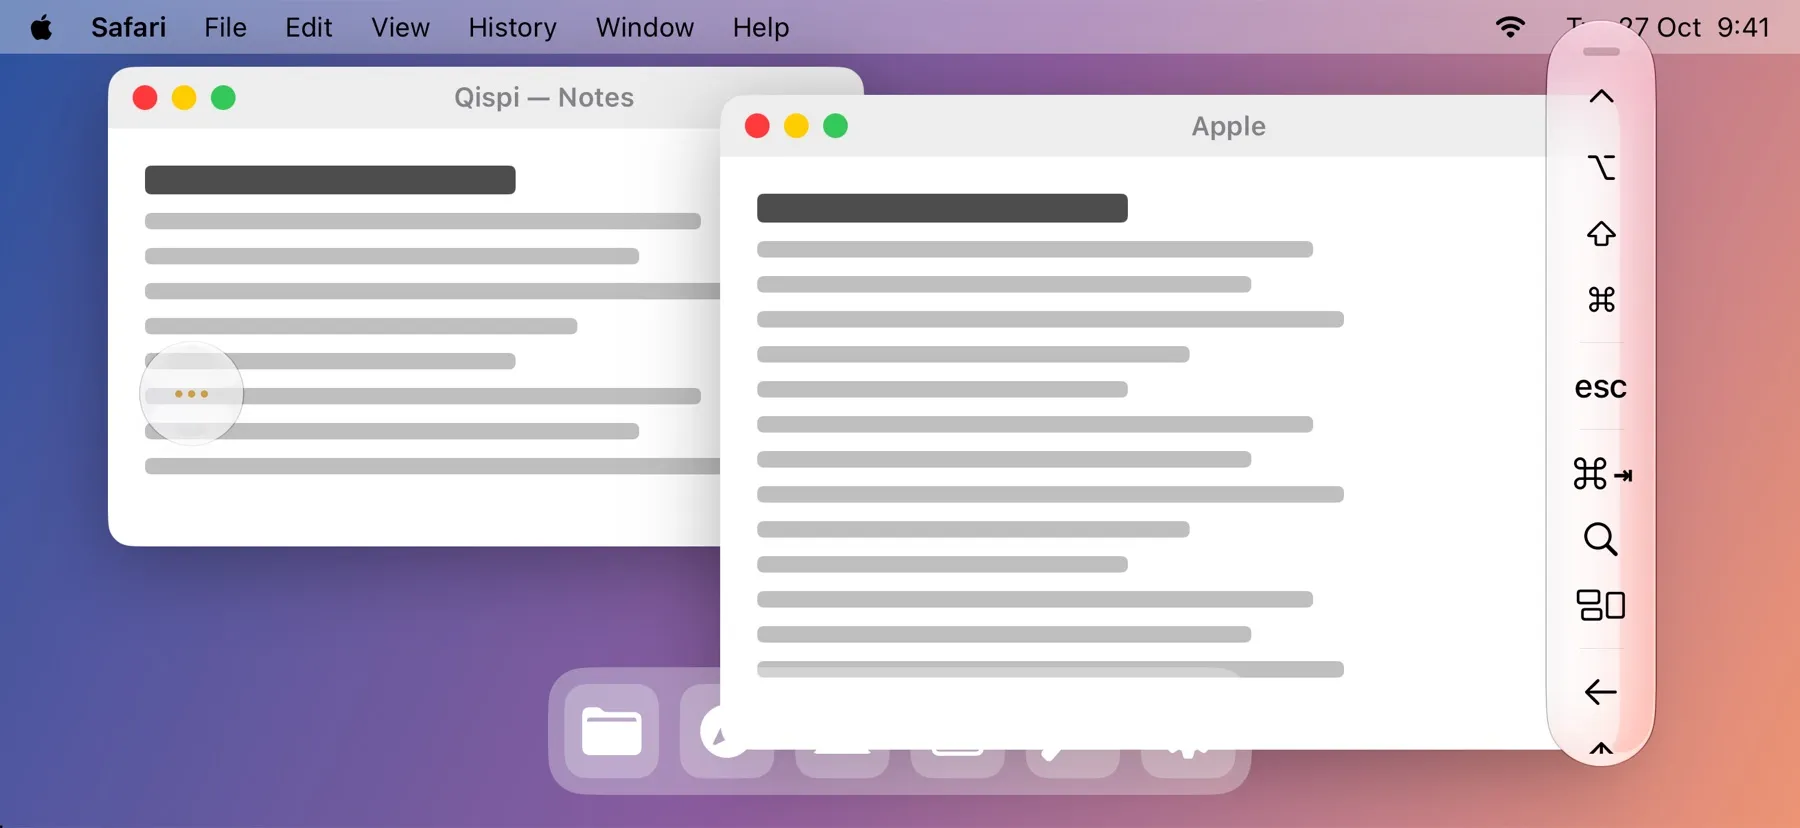Viewport: 1800px width, 828px height.
Task: Click the clock showing 9:41
Action: click(x=1743, y=27)
